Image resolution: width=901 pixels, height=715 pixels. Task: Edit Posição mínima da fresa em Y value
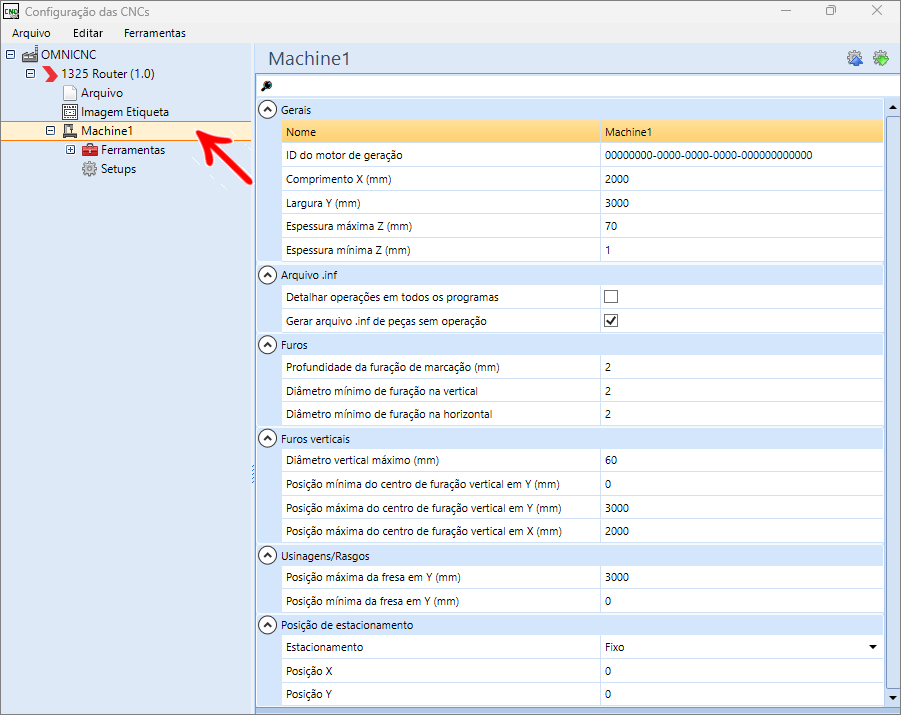[x=741, y=601]
